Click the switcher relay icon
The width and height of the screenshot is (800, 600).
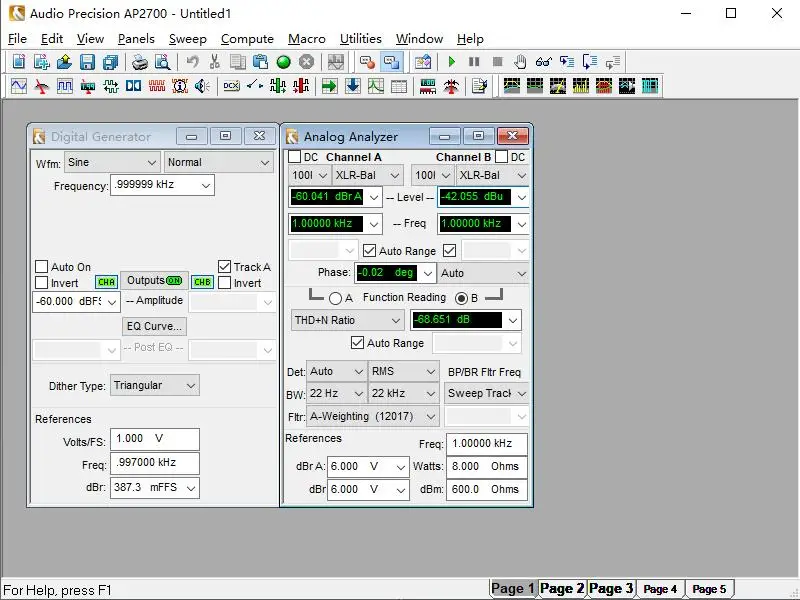pyautogui.click(x=255, y=86)
